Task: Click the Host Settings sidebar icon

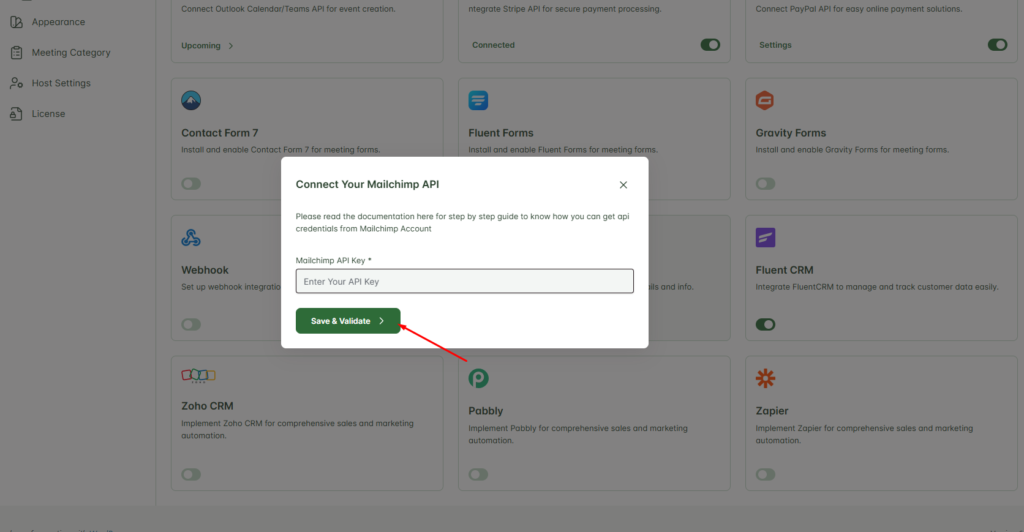Action: (16, 83)
